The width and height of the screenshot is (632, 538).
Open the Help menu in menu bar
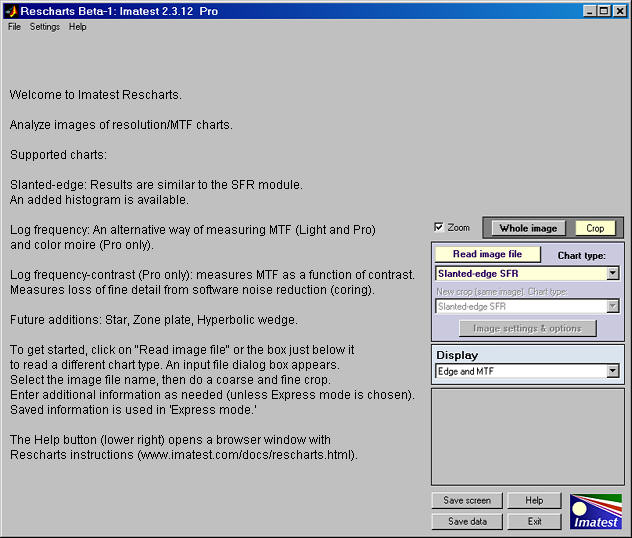tap(77, 27)
